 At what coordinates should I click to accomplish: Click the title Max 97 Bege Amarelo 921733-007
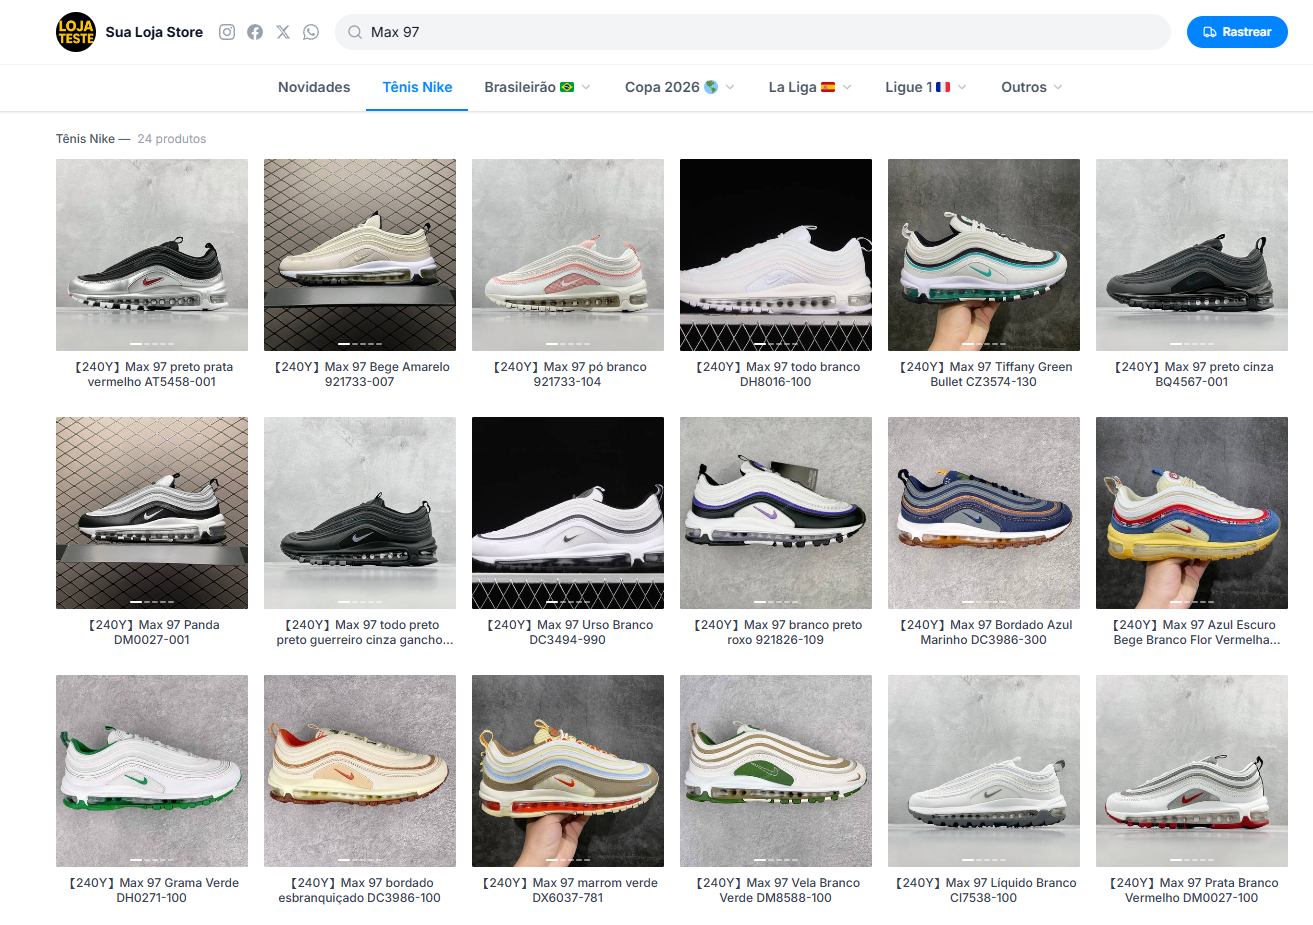click(x=360, y=374)
